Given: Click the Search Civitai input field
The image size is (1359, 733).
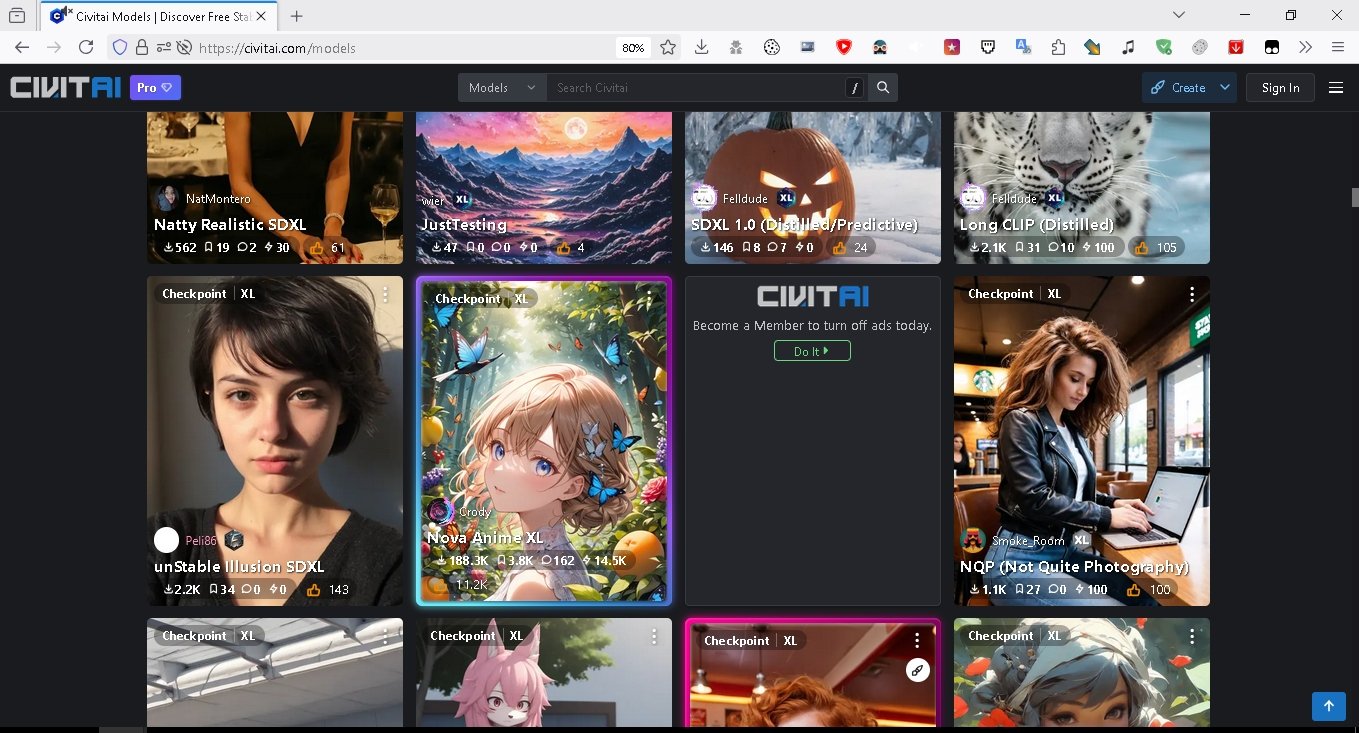Looking at the screenshot, I should (695, 88).
